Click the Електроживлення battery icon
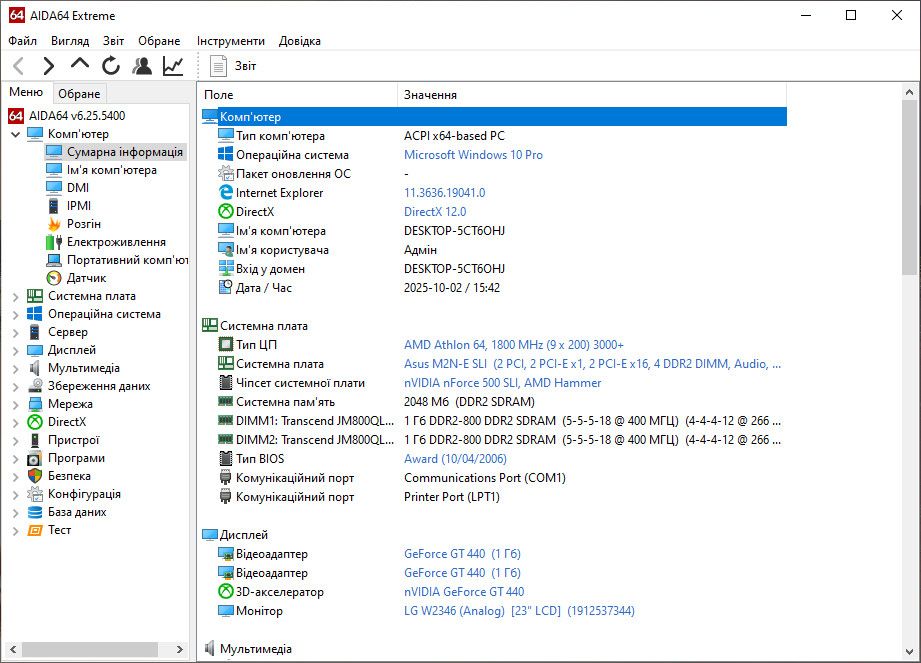 coord(54,242)
